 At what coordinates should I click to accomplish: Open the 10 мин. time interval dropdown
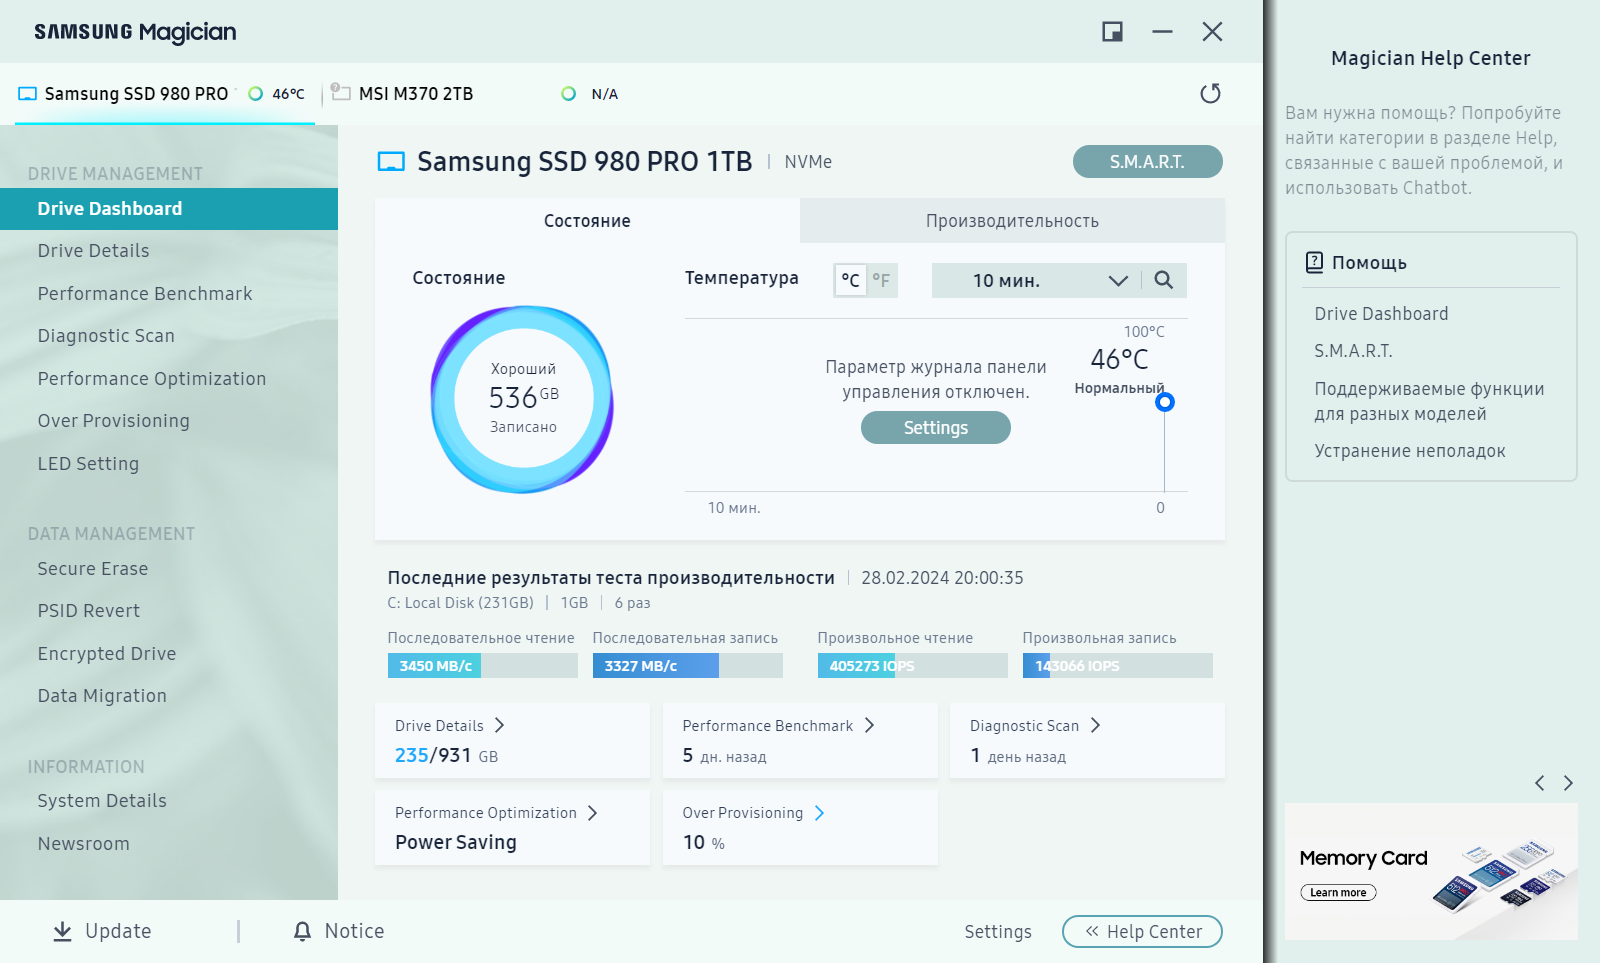click(x=1036, y=280)
